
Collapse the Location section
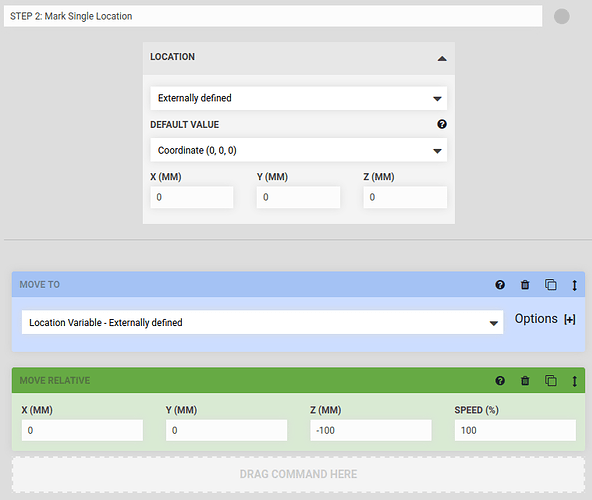442,59
